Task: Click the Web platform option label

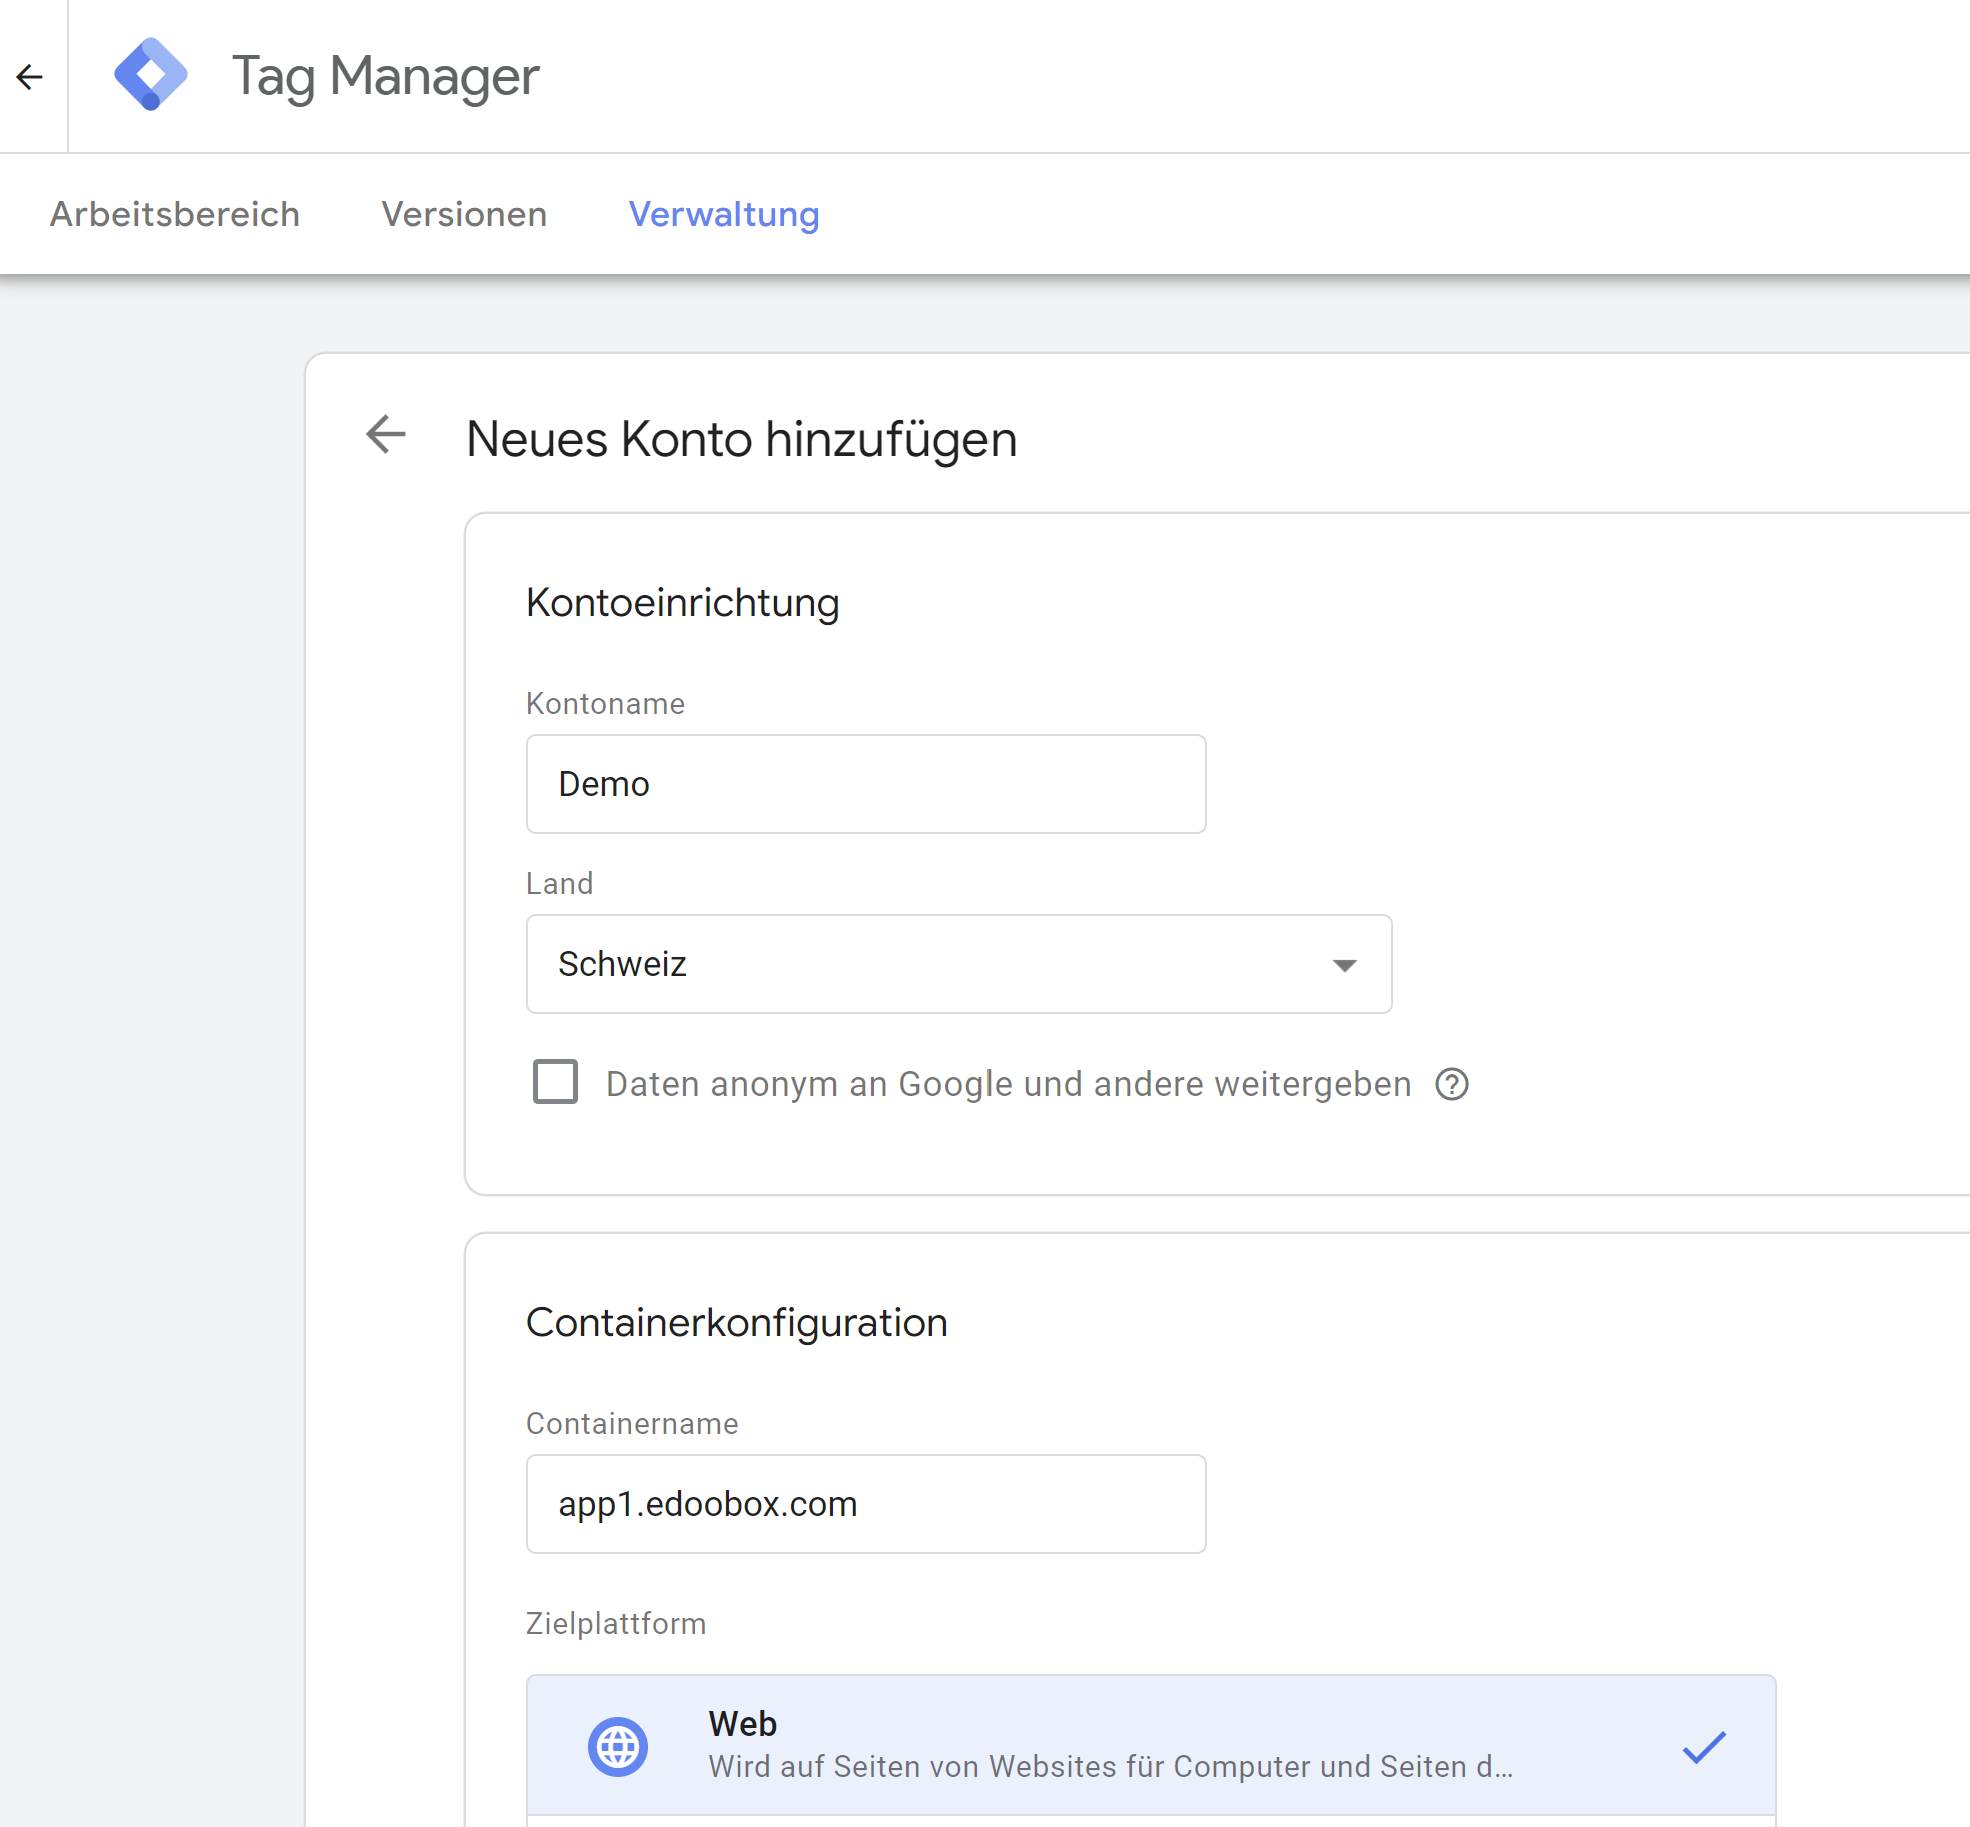Action: click(742, 1722)
